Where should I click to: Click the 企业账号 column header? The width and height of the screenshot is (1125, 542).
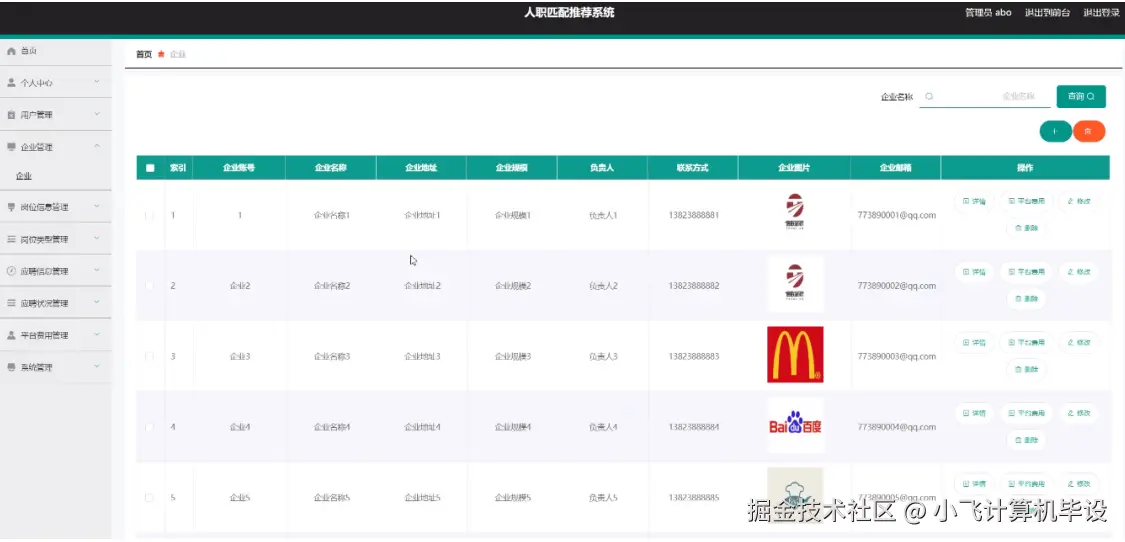pyautogui.click(x=239, y=168)
